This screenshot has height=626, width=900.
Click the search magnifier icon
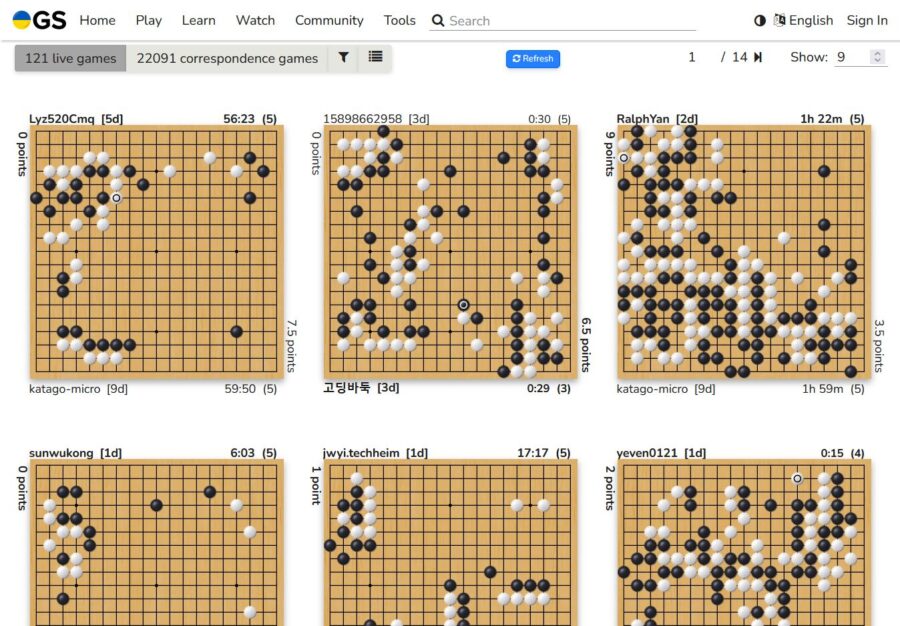click(x=438, y=20)
